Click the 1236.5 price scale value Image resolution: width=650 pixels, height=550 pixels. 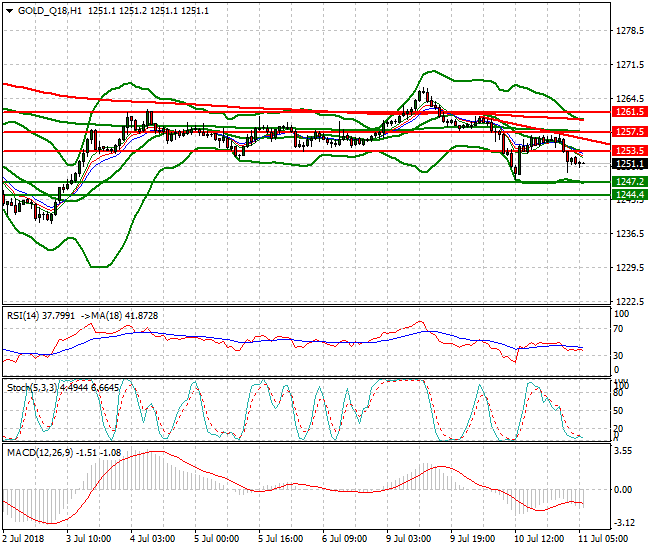click(x=630, y=233)
